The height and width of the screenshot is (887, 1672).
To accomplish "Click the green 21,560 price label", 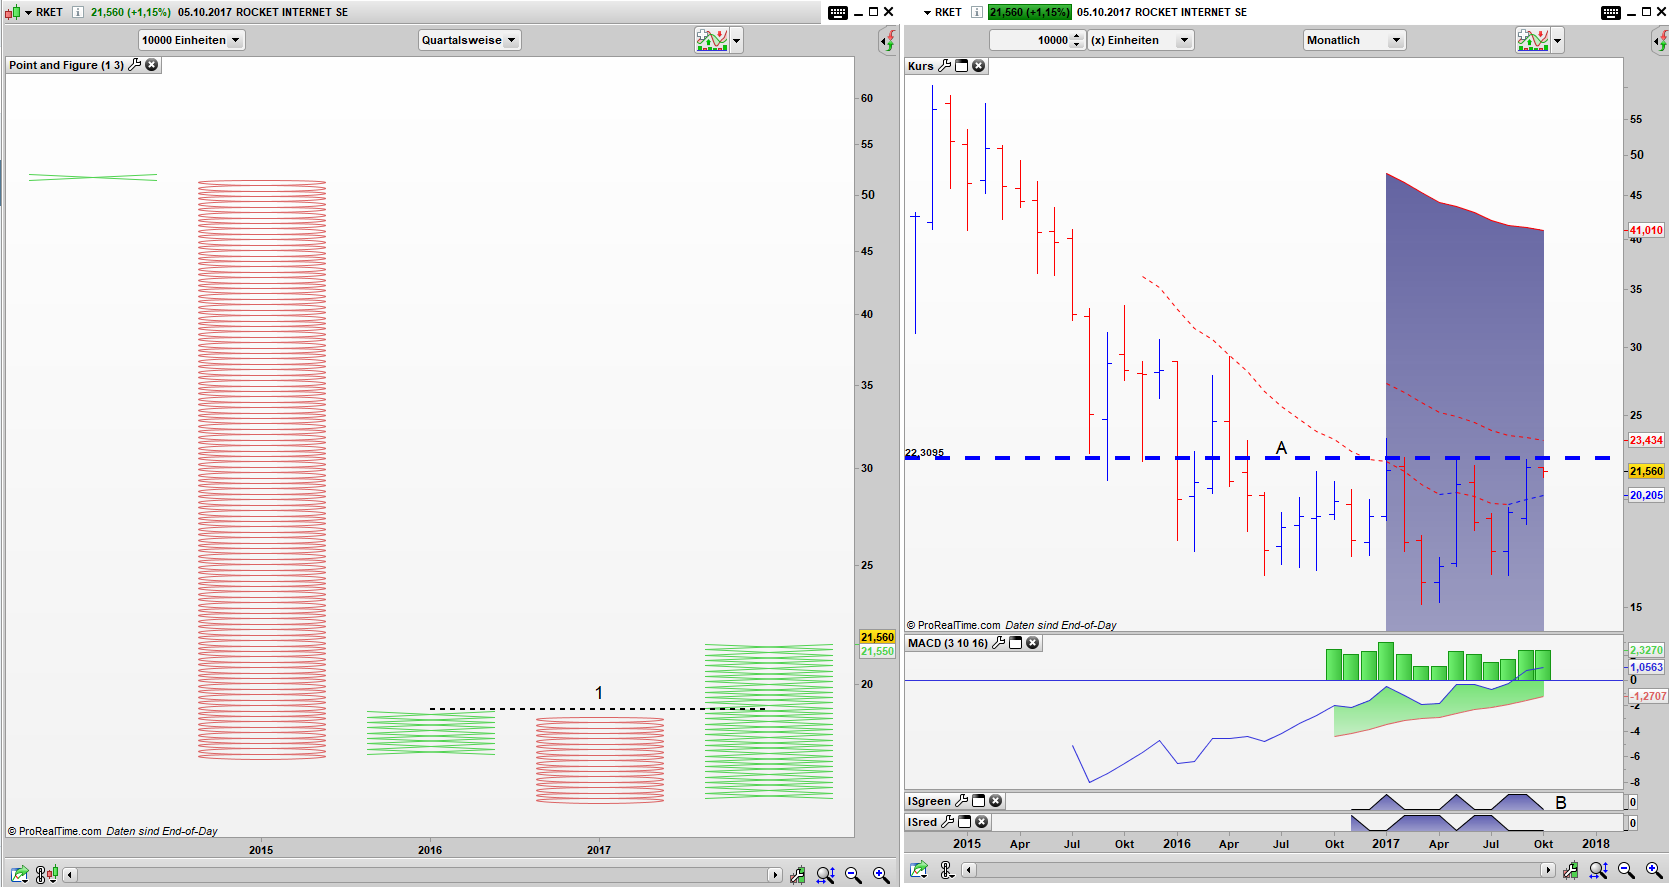I will [x=1029, y=12].
